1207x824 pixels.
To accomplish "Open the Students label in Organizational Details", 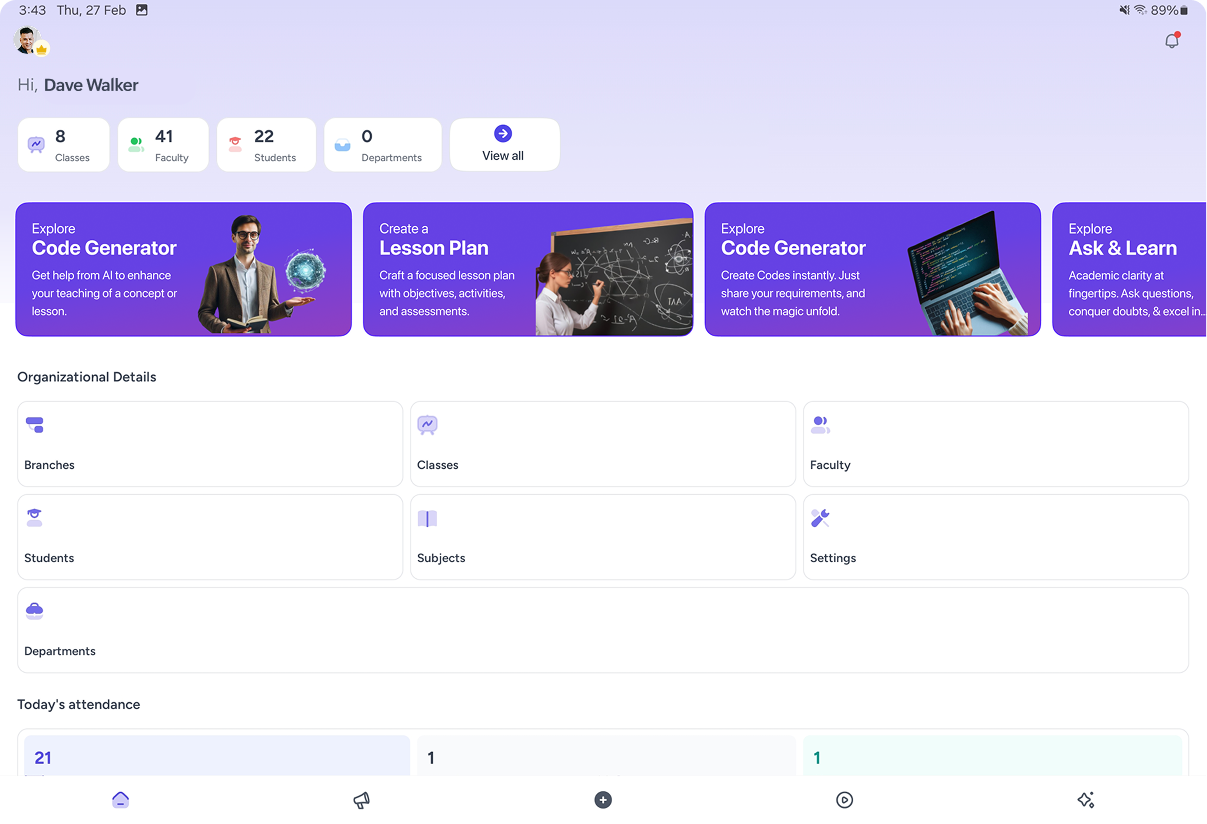I will 49,558.
